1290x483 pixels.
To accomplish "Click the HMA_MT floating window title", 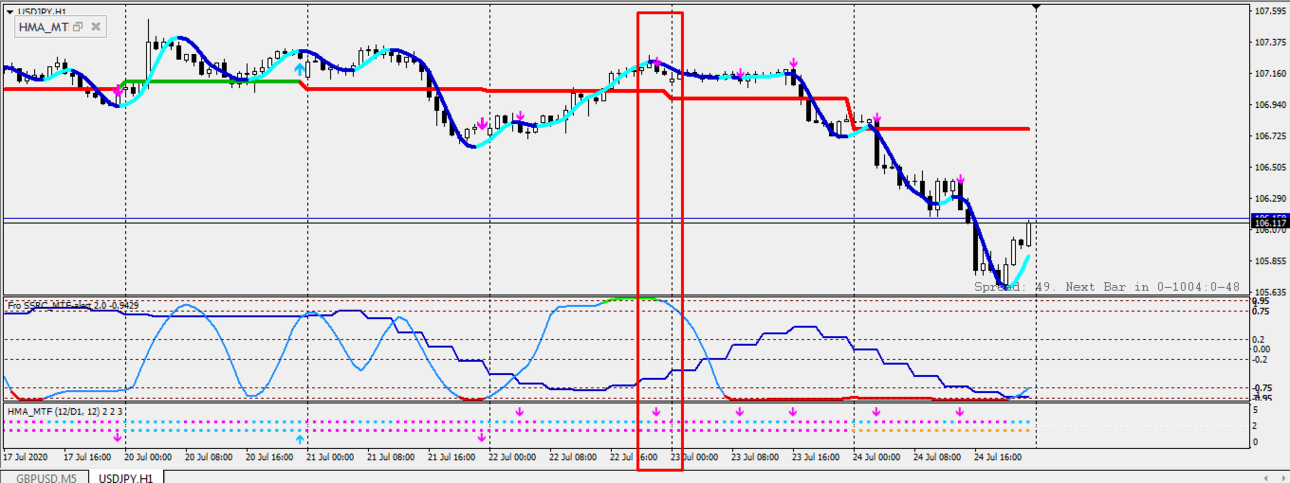I will 42,28.
